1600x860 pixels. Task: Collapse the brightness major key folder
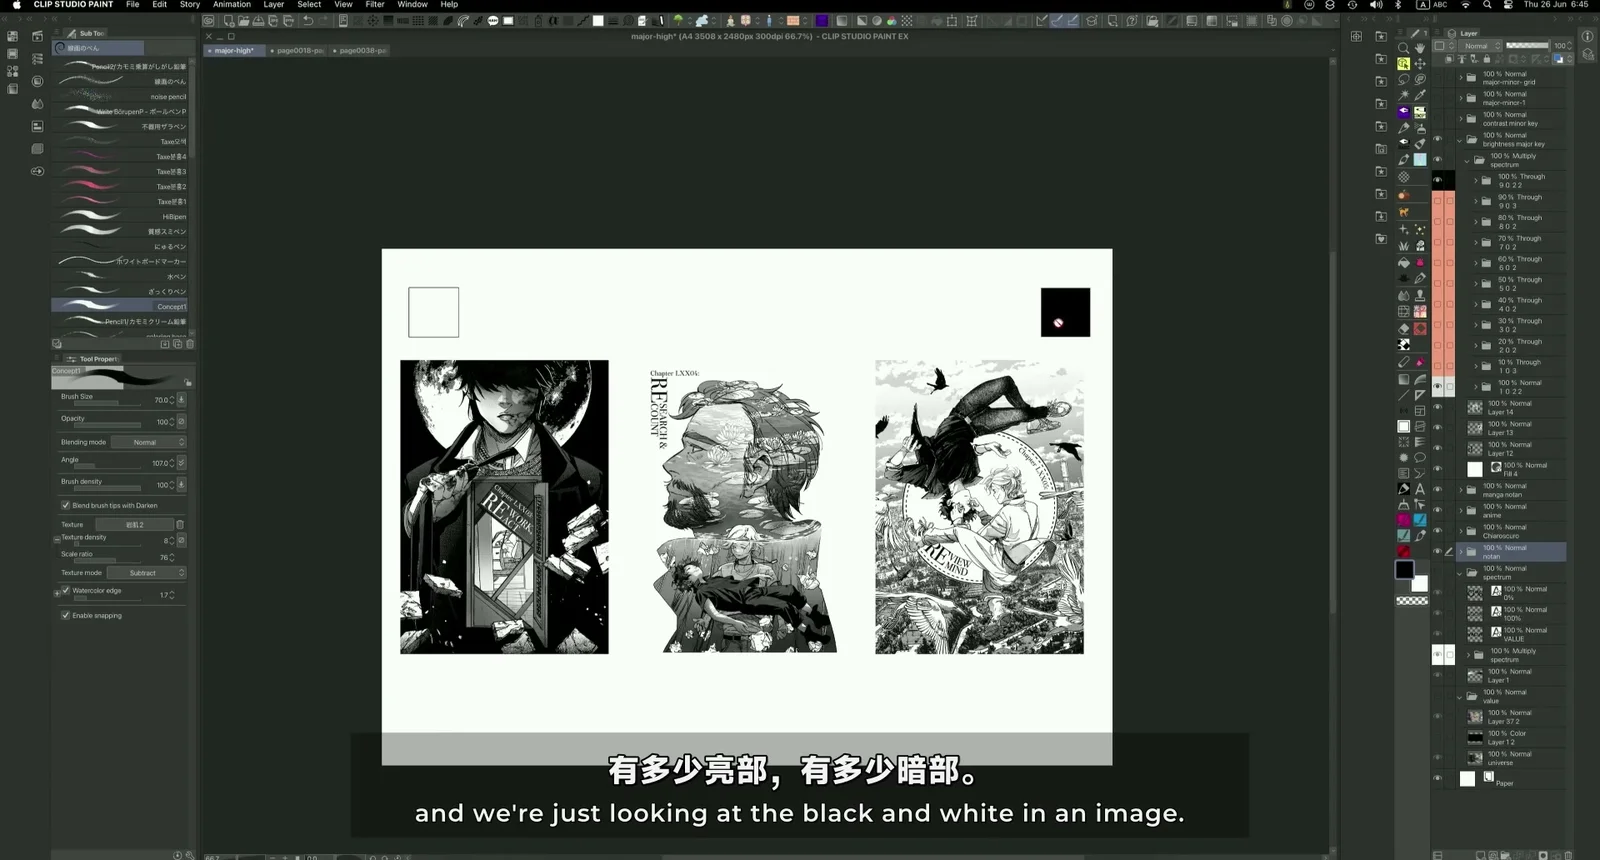(1460, 139)
